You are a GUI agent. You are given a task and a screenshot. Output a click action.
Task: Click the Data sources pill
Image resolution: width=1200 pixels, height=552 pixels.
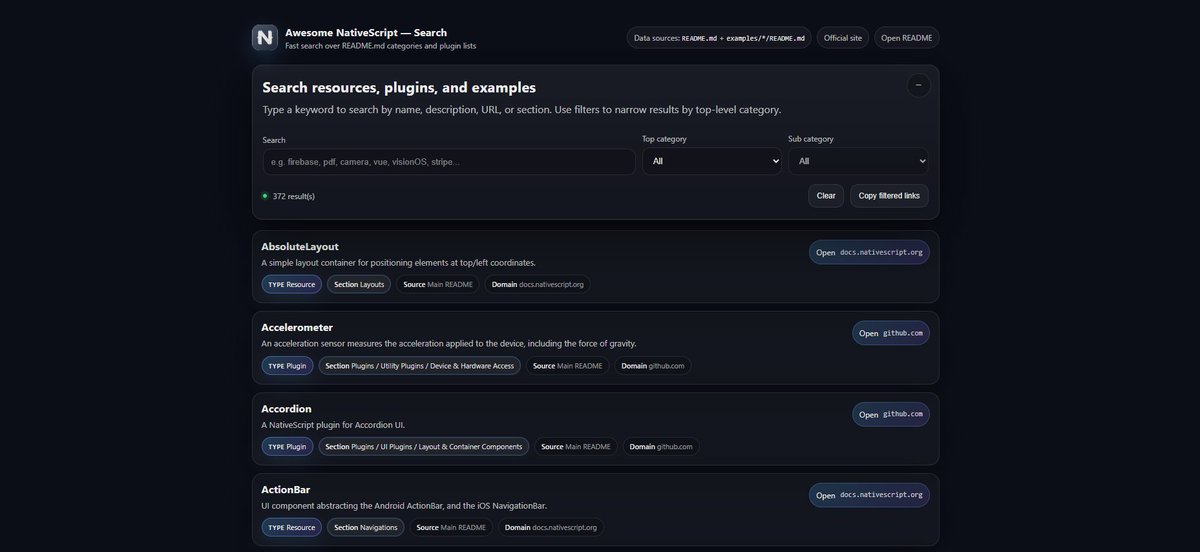[x=719, y=38]
